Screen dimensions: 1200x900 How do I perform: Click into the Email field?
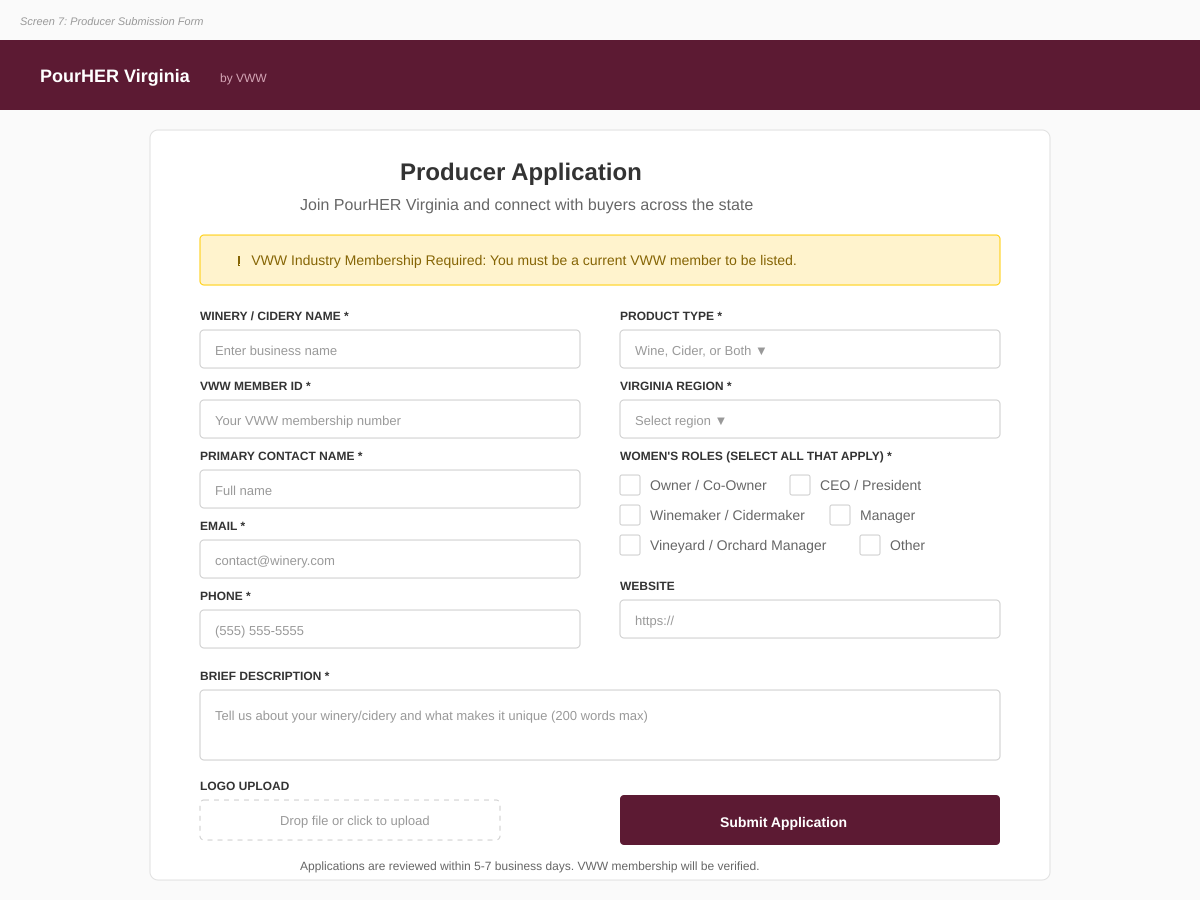[390, 559]
